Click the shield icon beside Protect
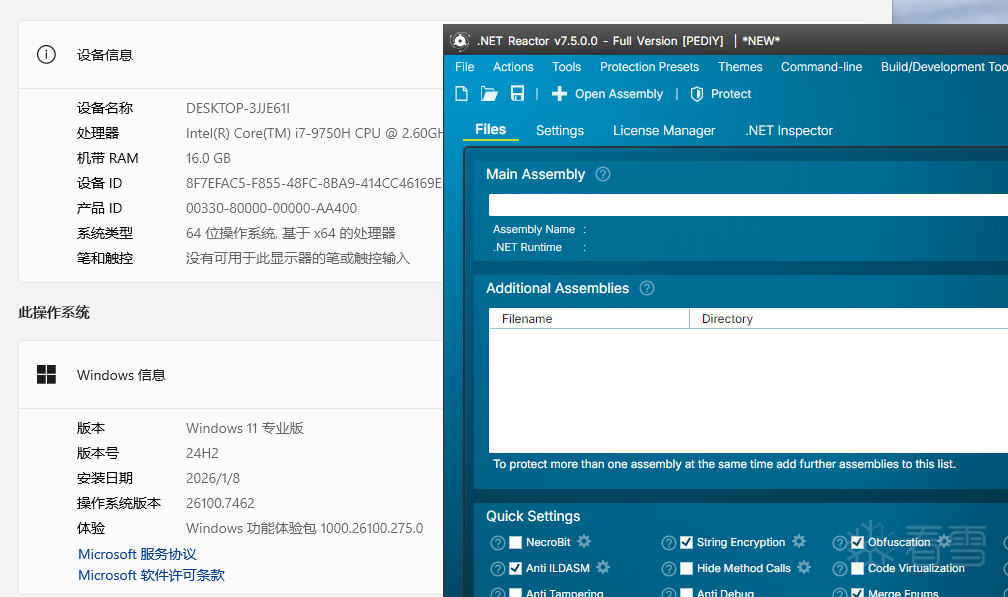 point(697,94)
